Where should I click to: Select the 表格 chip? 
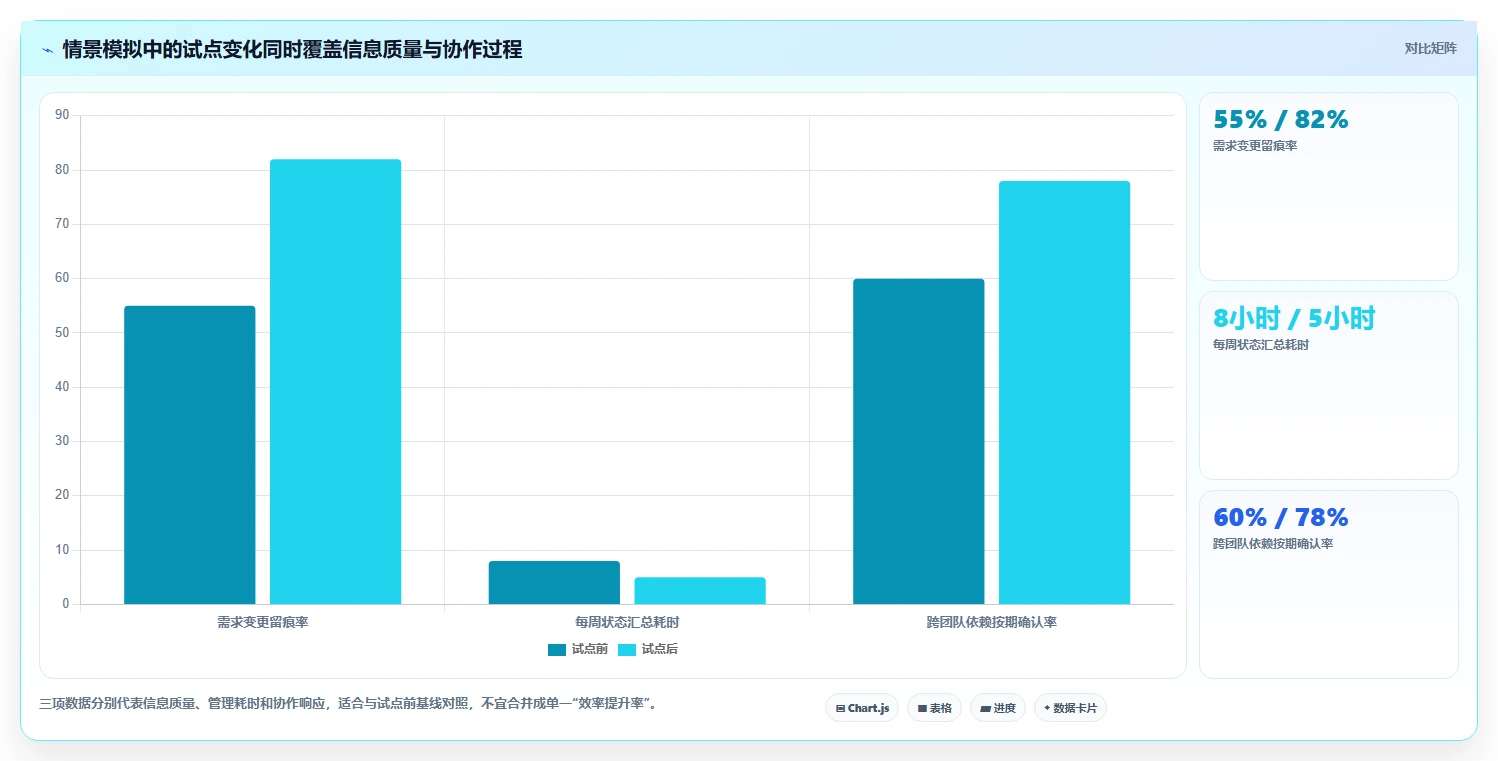pos(934,708)
